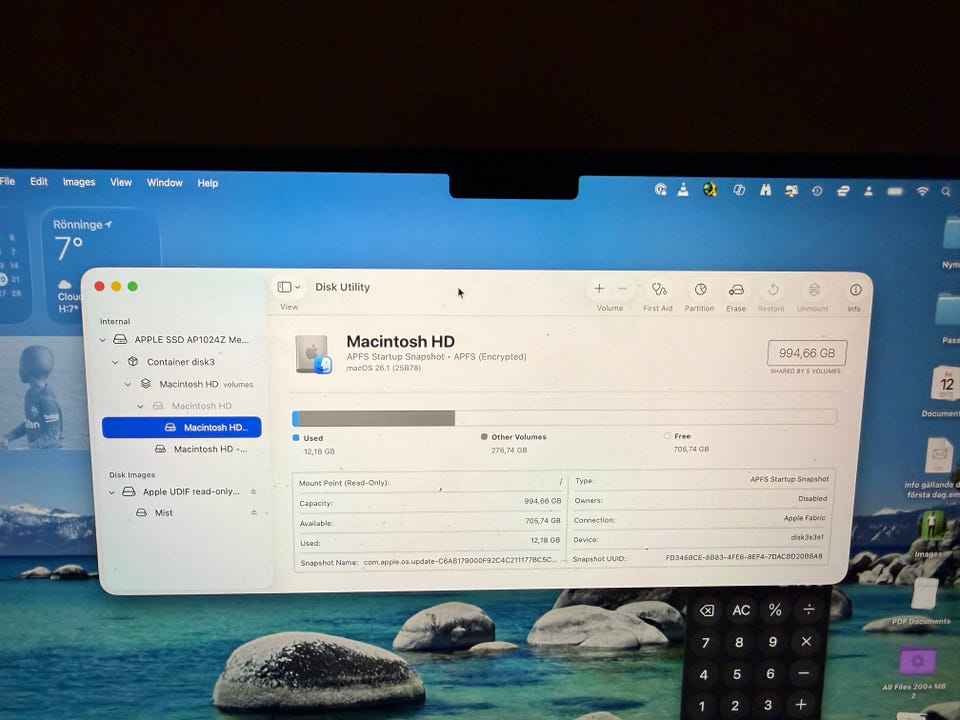Open the sidebar View options button
This screenshot has width=960, height=720.
[x=289, y=287]
